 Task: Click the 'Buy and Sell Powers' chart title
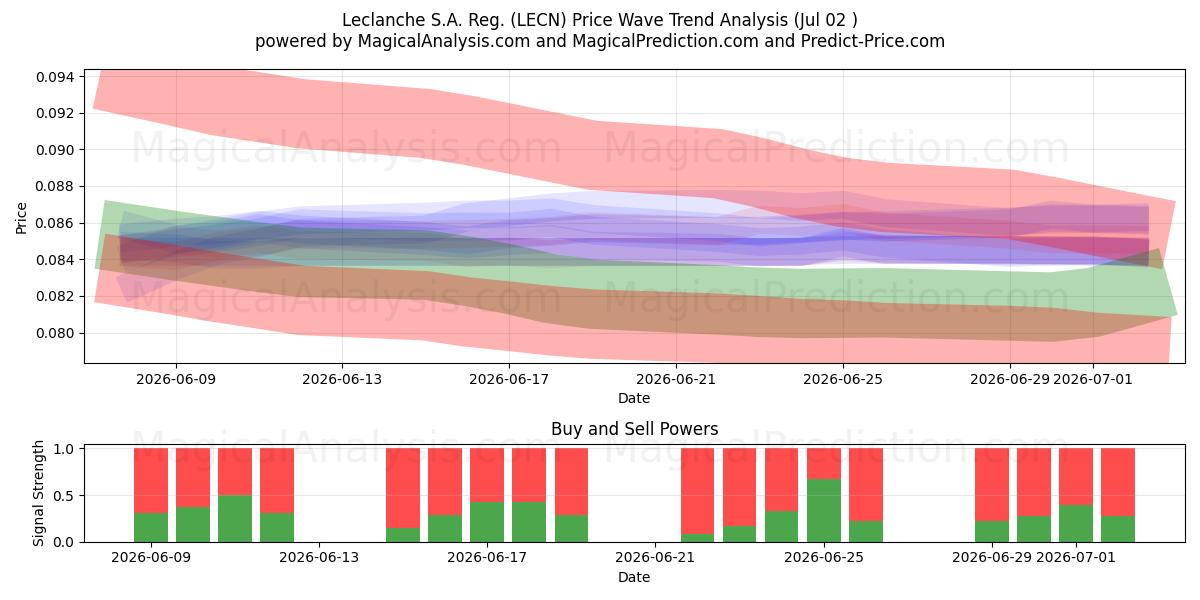634,429
